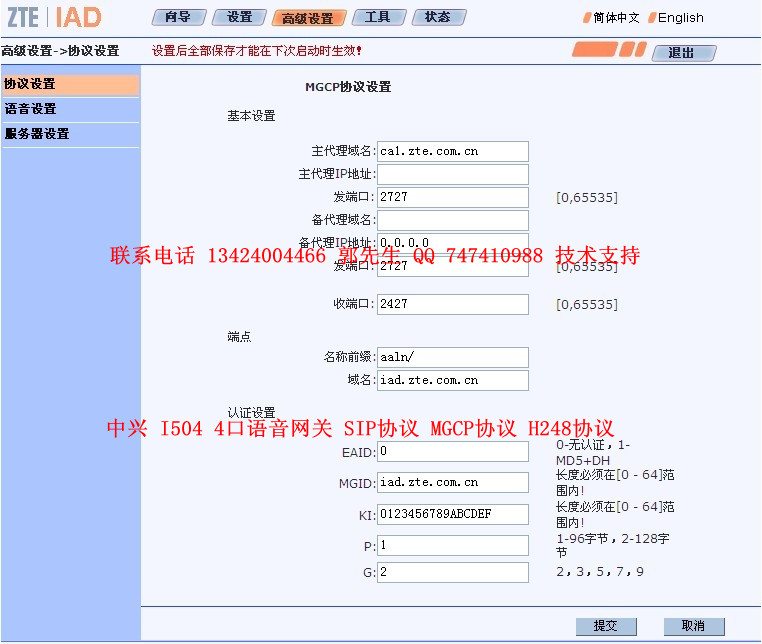Open the 状态 status tab

click(439, 17)
